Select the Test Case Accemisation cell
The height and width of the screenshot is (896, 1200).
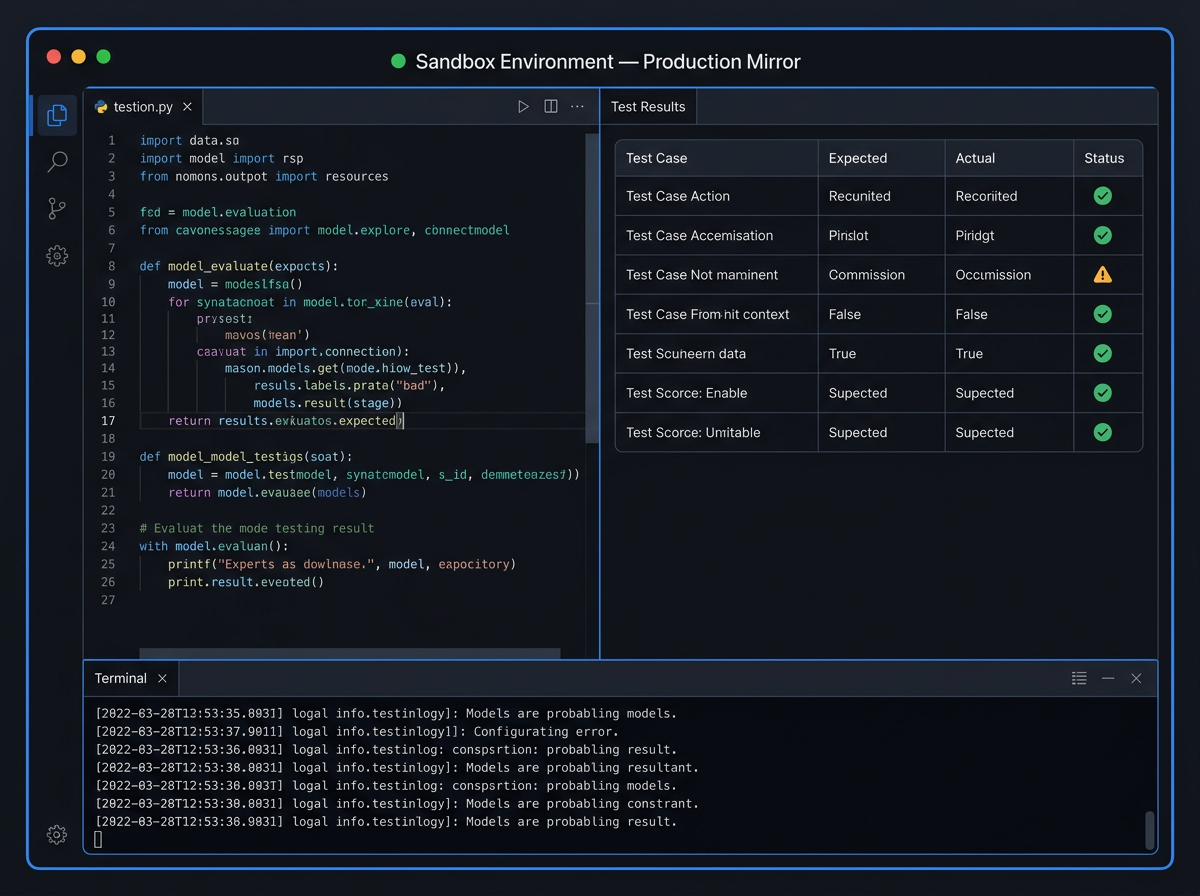[699, 235]
